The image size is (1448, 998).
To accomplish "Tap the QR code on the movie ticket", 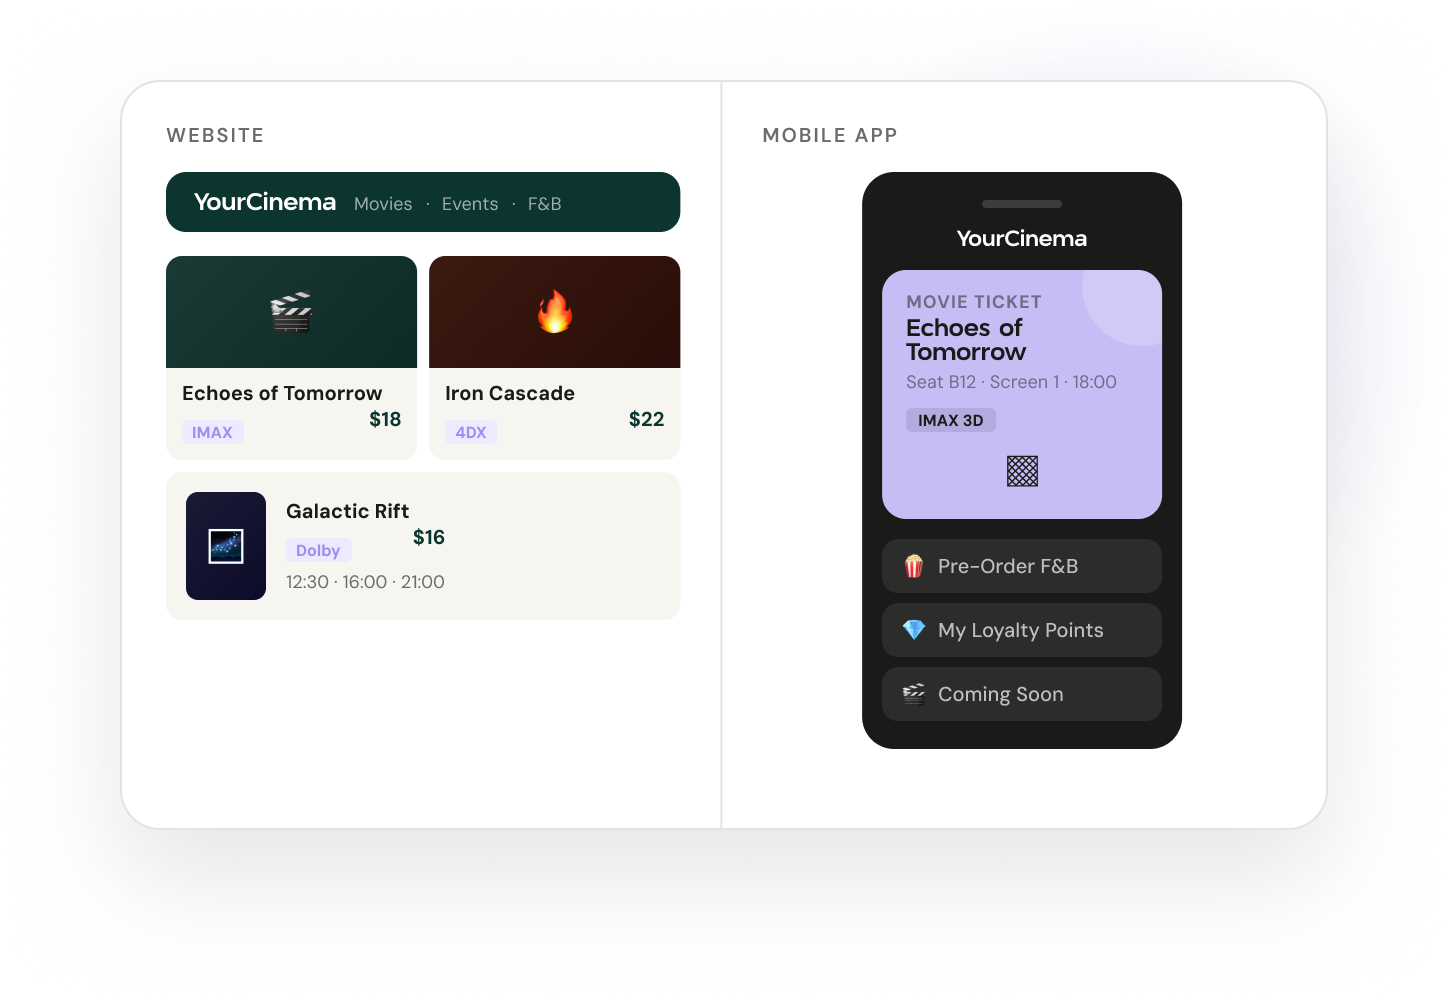I will pos(1022,471).
